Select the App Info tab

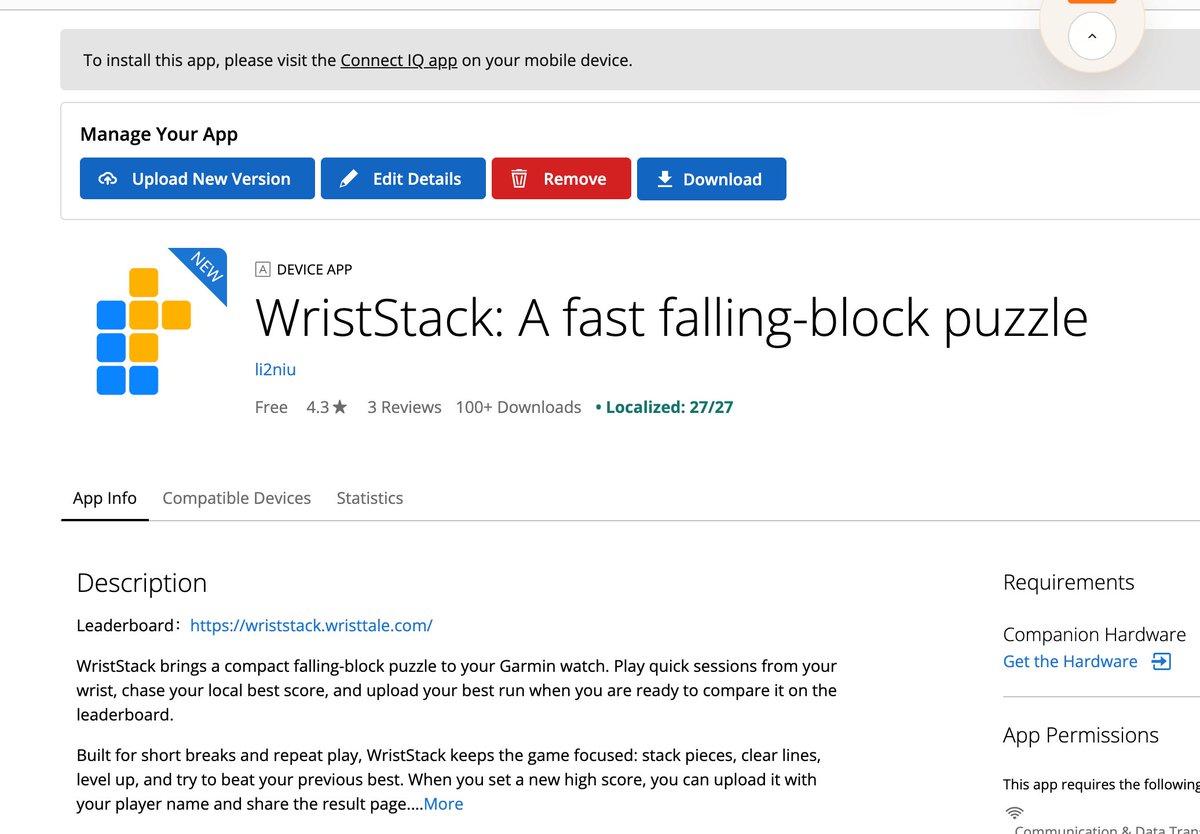[105, 498]
